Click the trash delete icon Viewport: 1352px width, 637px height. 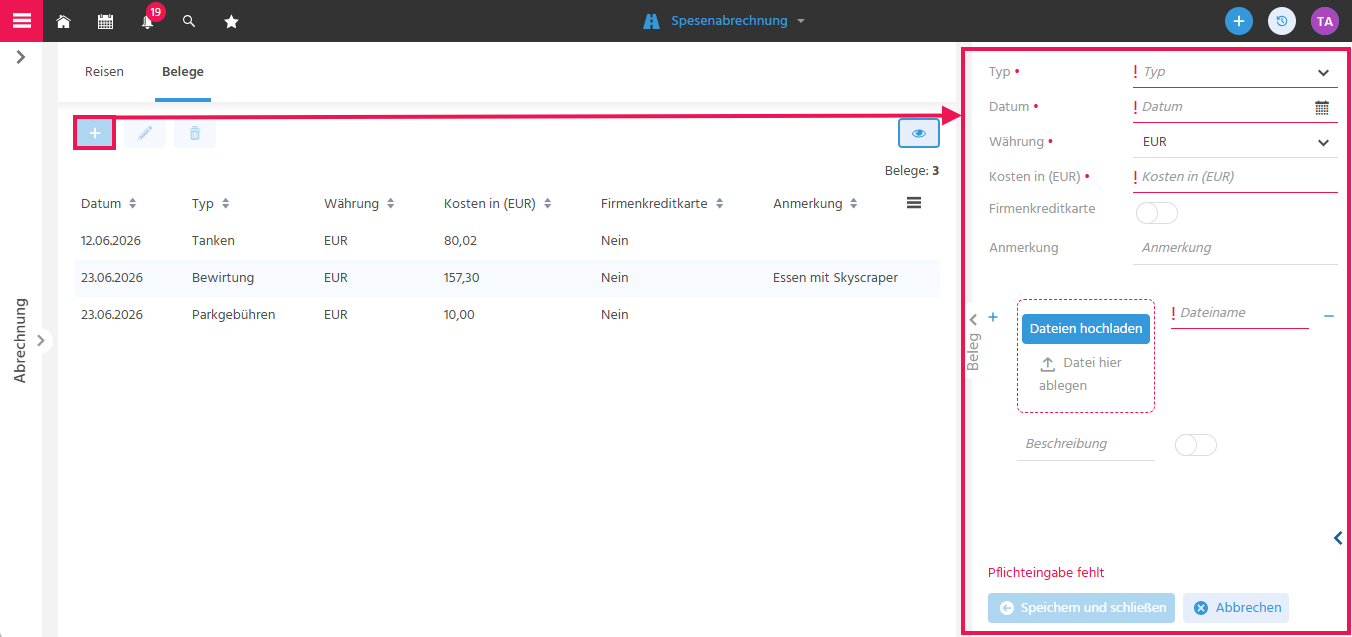pos(195,133)
